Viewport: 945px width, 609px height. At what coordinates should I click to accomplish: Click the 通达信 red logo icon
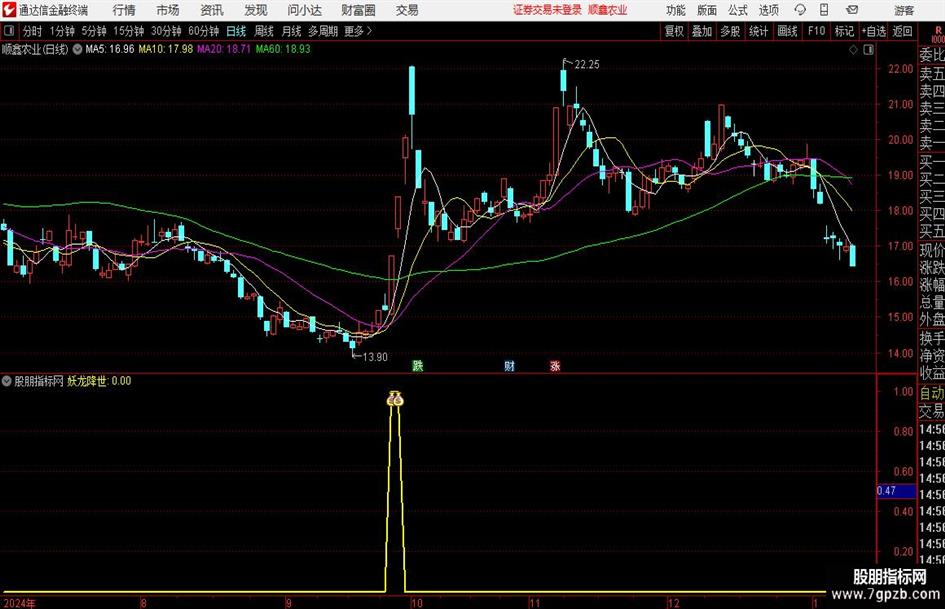(9, 10)
